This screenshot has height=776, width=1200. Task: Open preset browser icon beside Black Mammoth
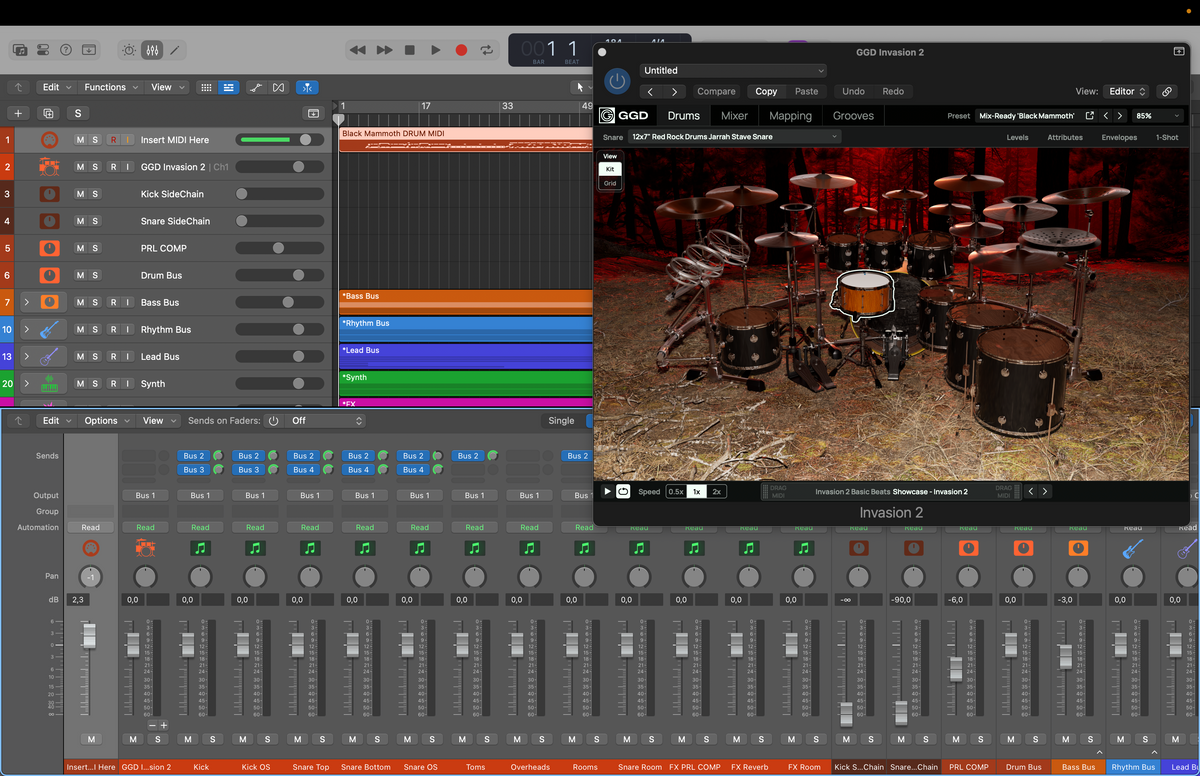(x=1090, y=116)
